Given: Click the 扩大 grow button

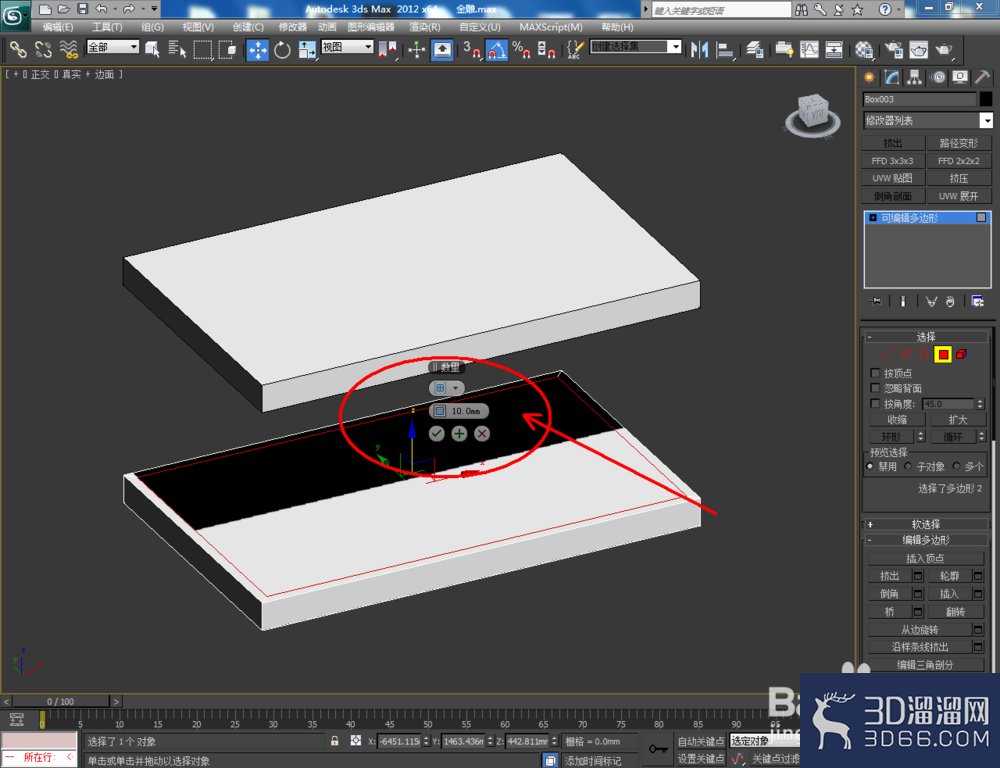Looking at the screenshot, I should (958, 420).
